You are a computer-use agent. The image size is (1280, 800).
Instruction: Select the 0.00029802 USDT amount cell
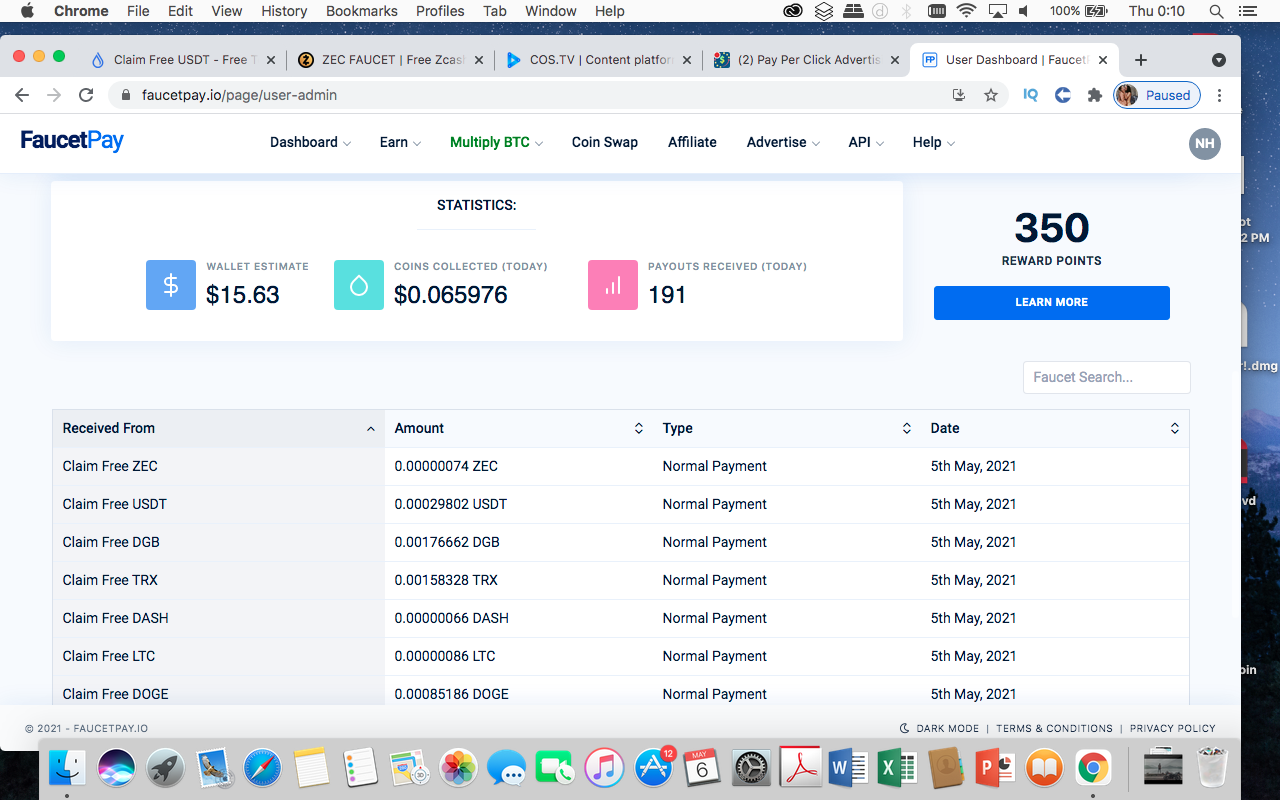click(x=451, y=504)
